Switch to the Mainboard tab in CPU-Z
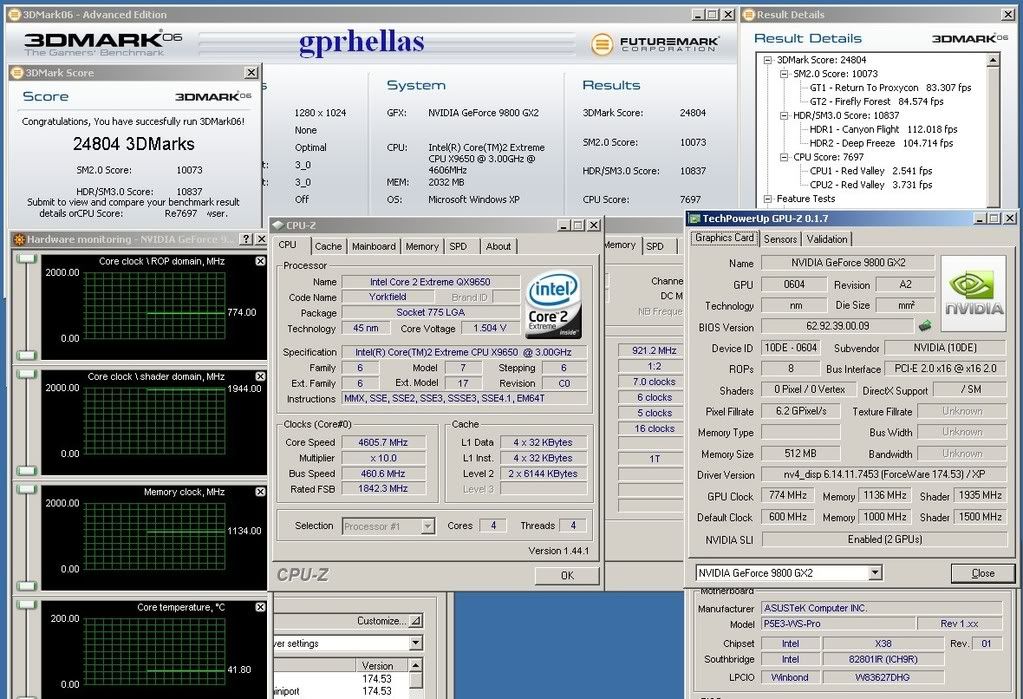 pyautogui.click(x=373, y=246)
